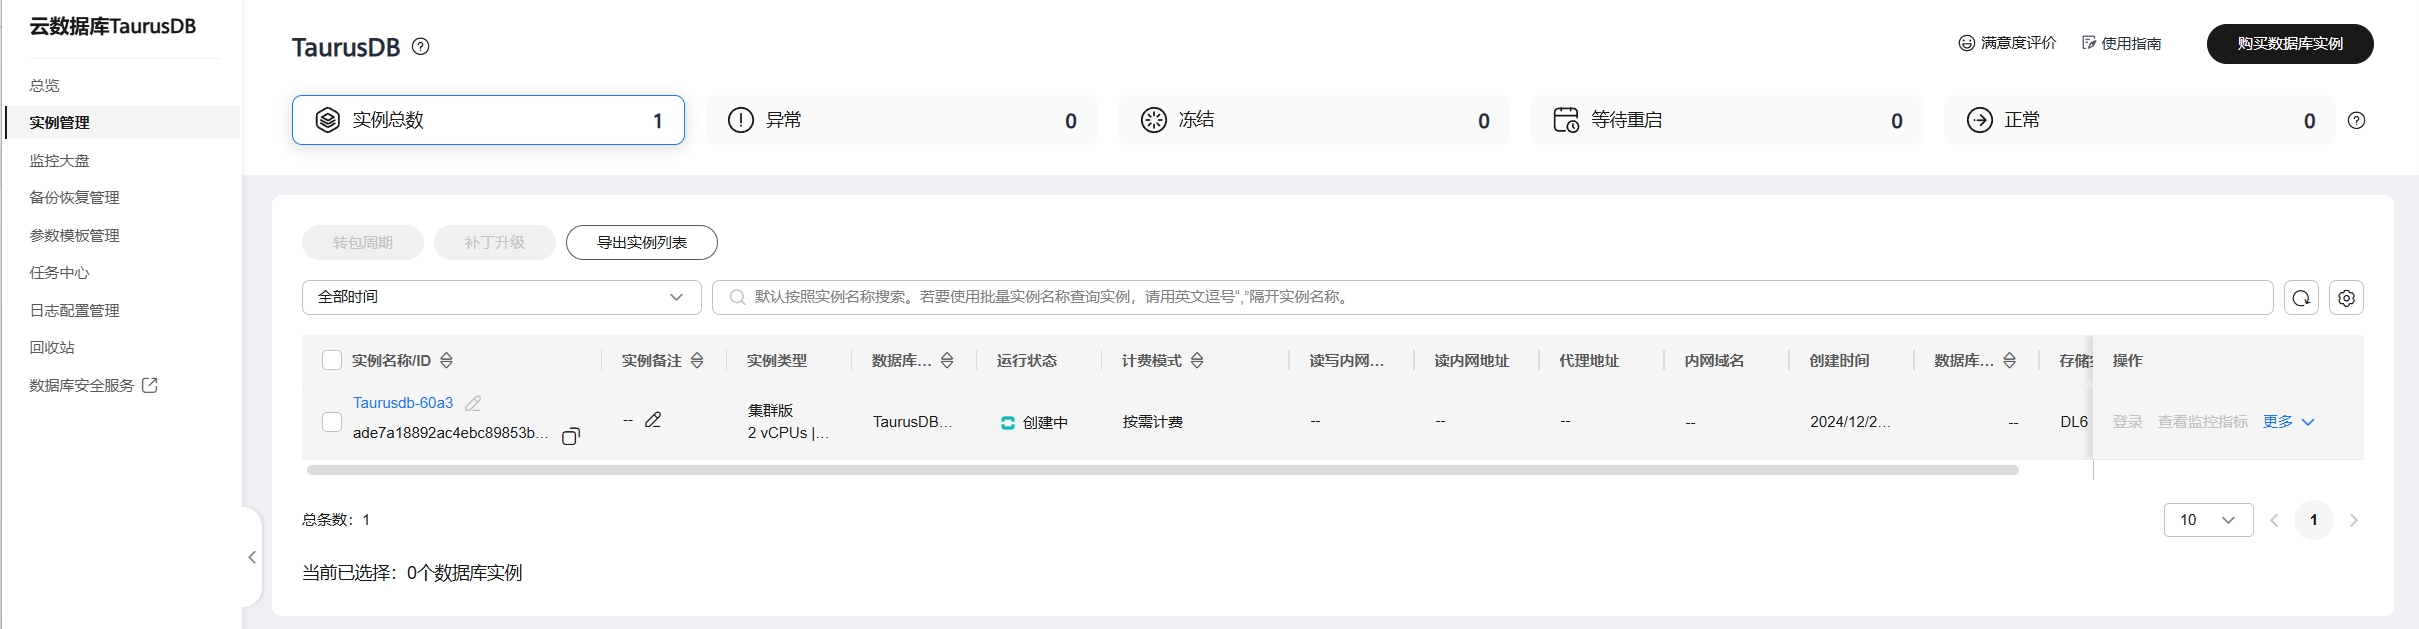Select page 1 in pagination

tap(2313, 520)
